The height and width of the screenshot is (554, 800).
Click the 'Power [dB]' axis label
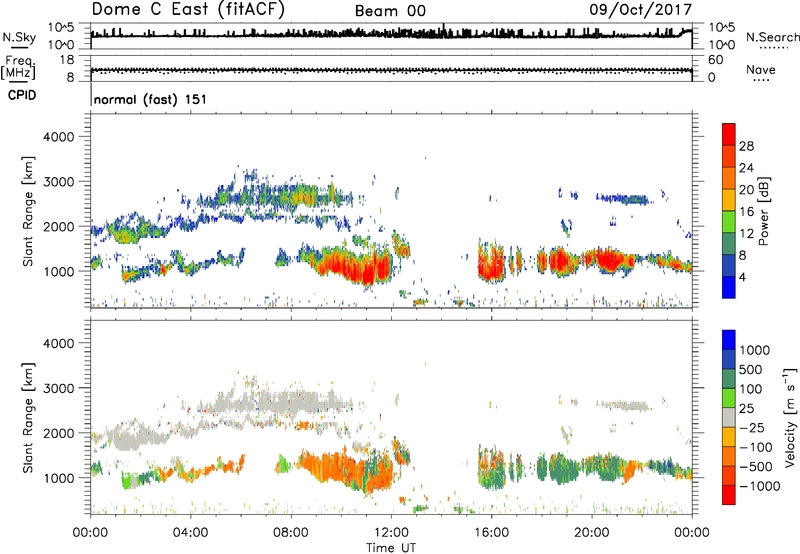[764, 211]
